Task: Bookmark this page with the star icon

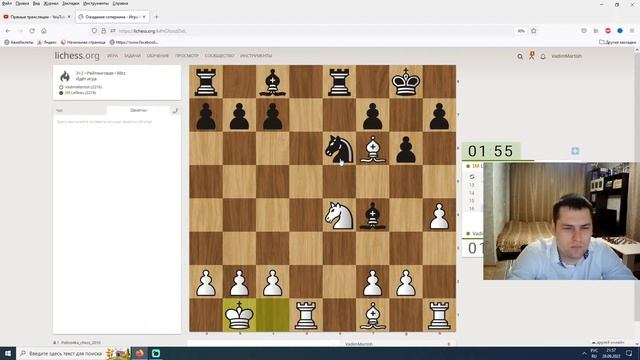Action: [533, 31]
